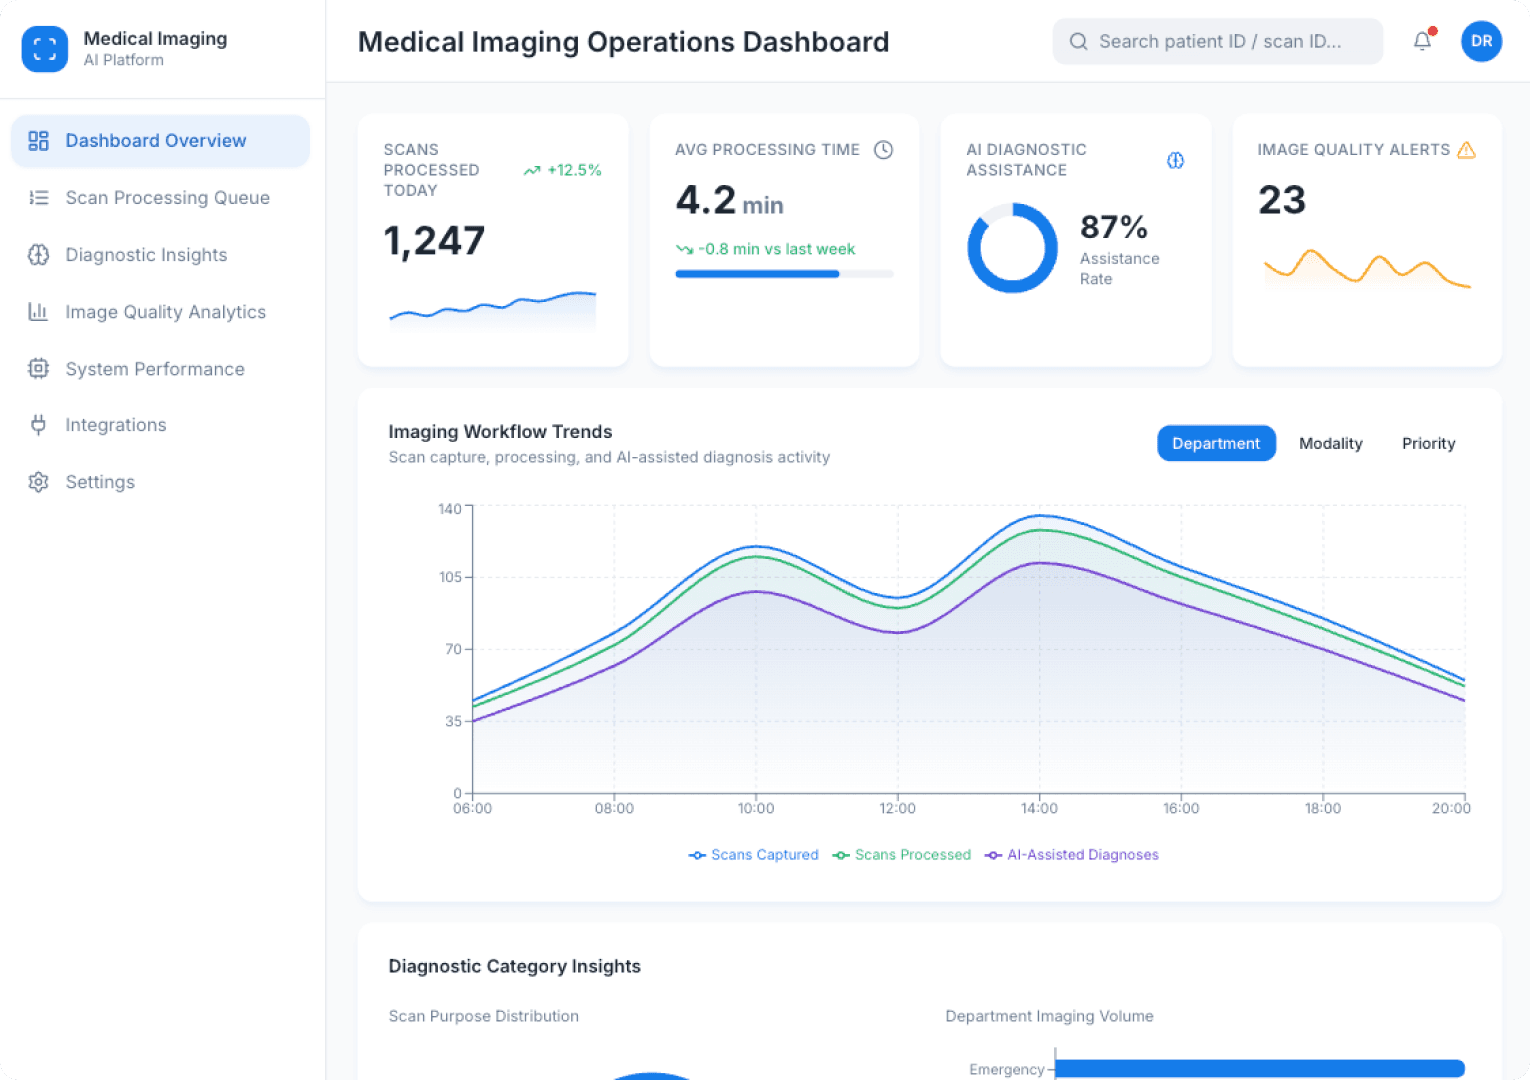The width and height of the screenshot is (1530, 1080).
Task: Click the Settings gear icon in sidebar
Action: (39, 482)
